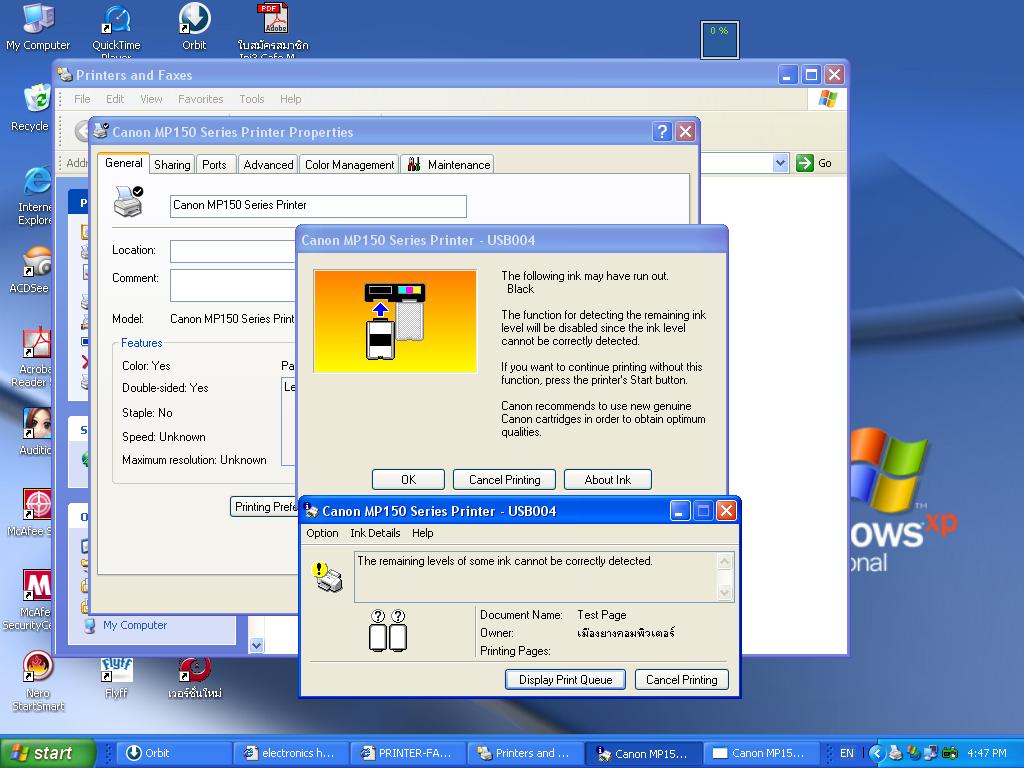Image resolution: width=1024 pixels, height=768 pixels.
Task: Click the printer name input field
Action: click(318, 206)
